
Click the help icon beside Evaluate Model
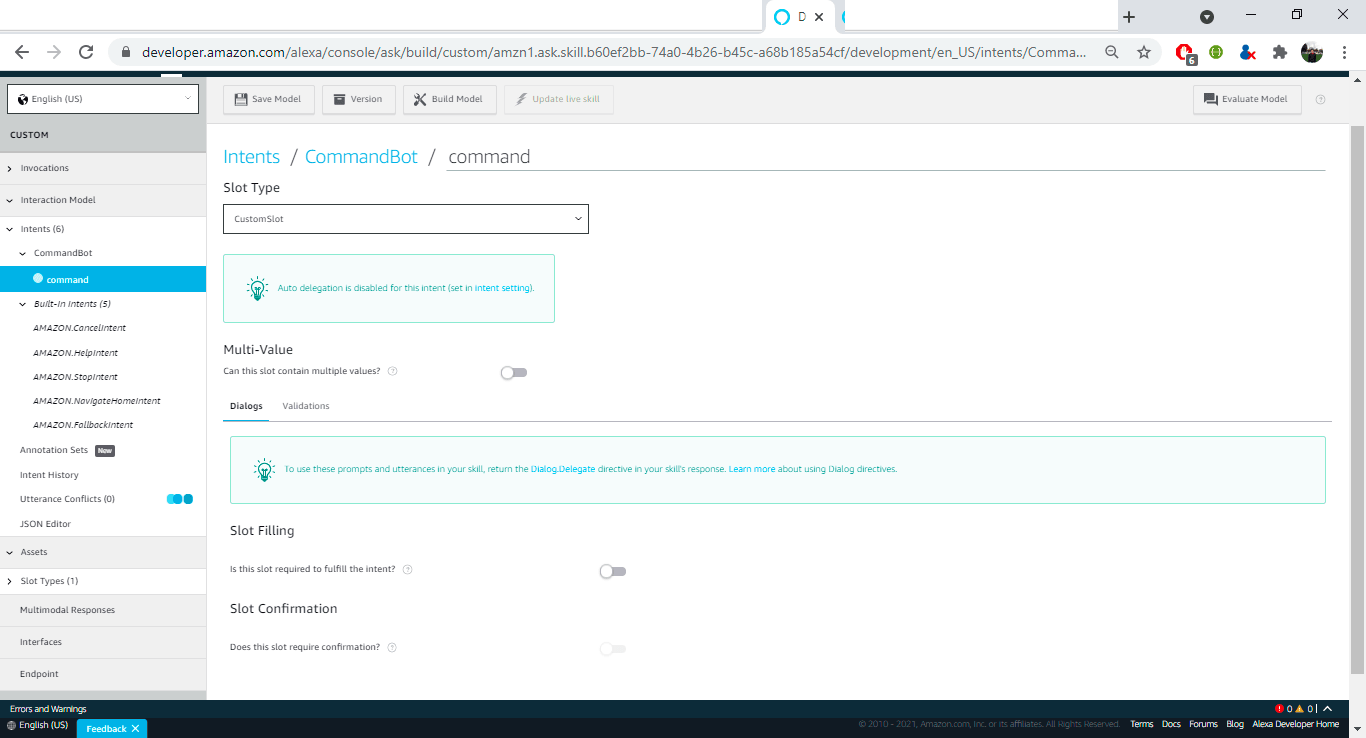[x=1320, y=100]
